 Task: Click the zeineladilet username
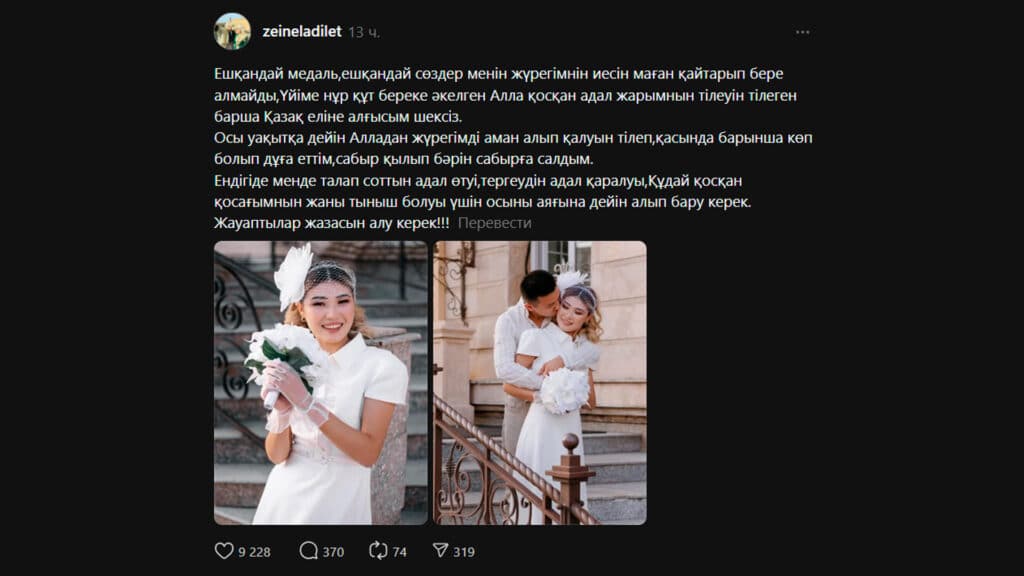pos(302,31)
